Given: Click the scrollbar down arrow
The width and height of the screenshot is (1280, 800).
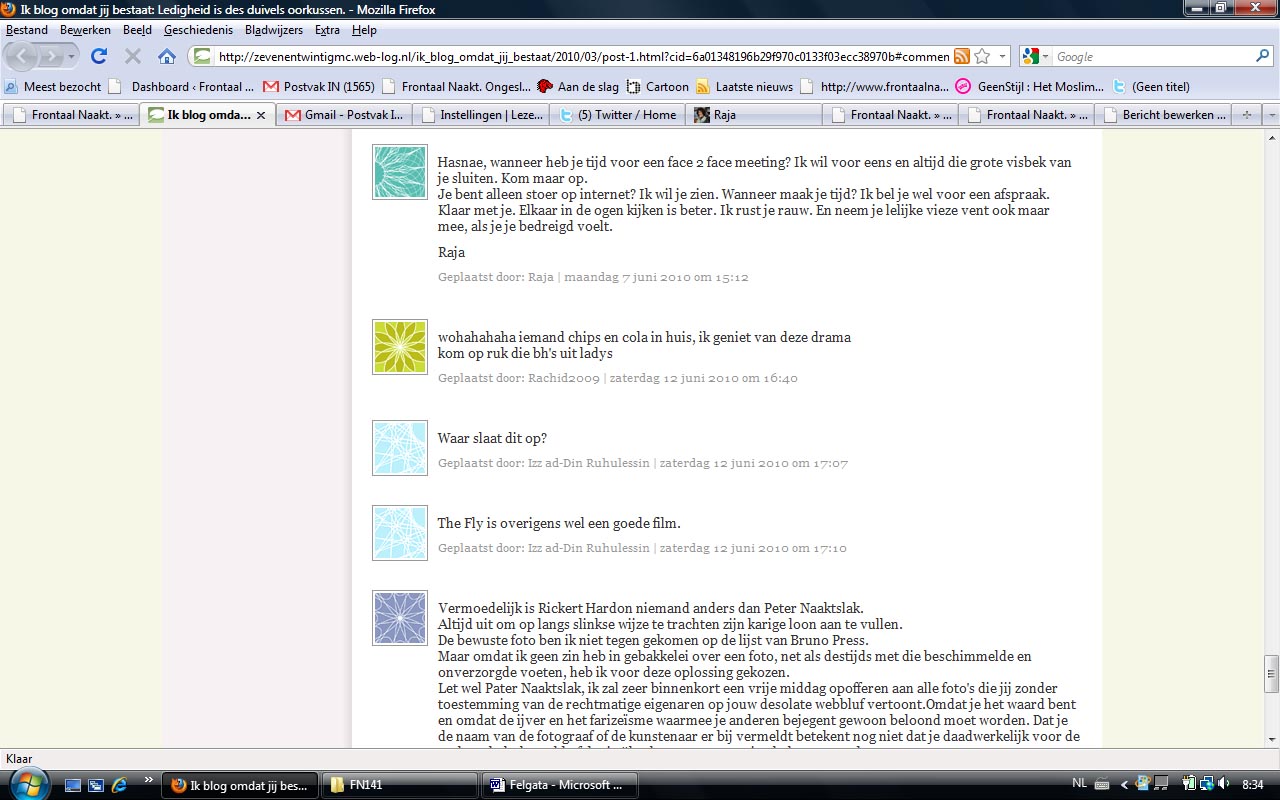Looking at the screenshot, I should (1271, 740).
